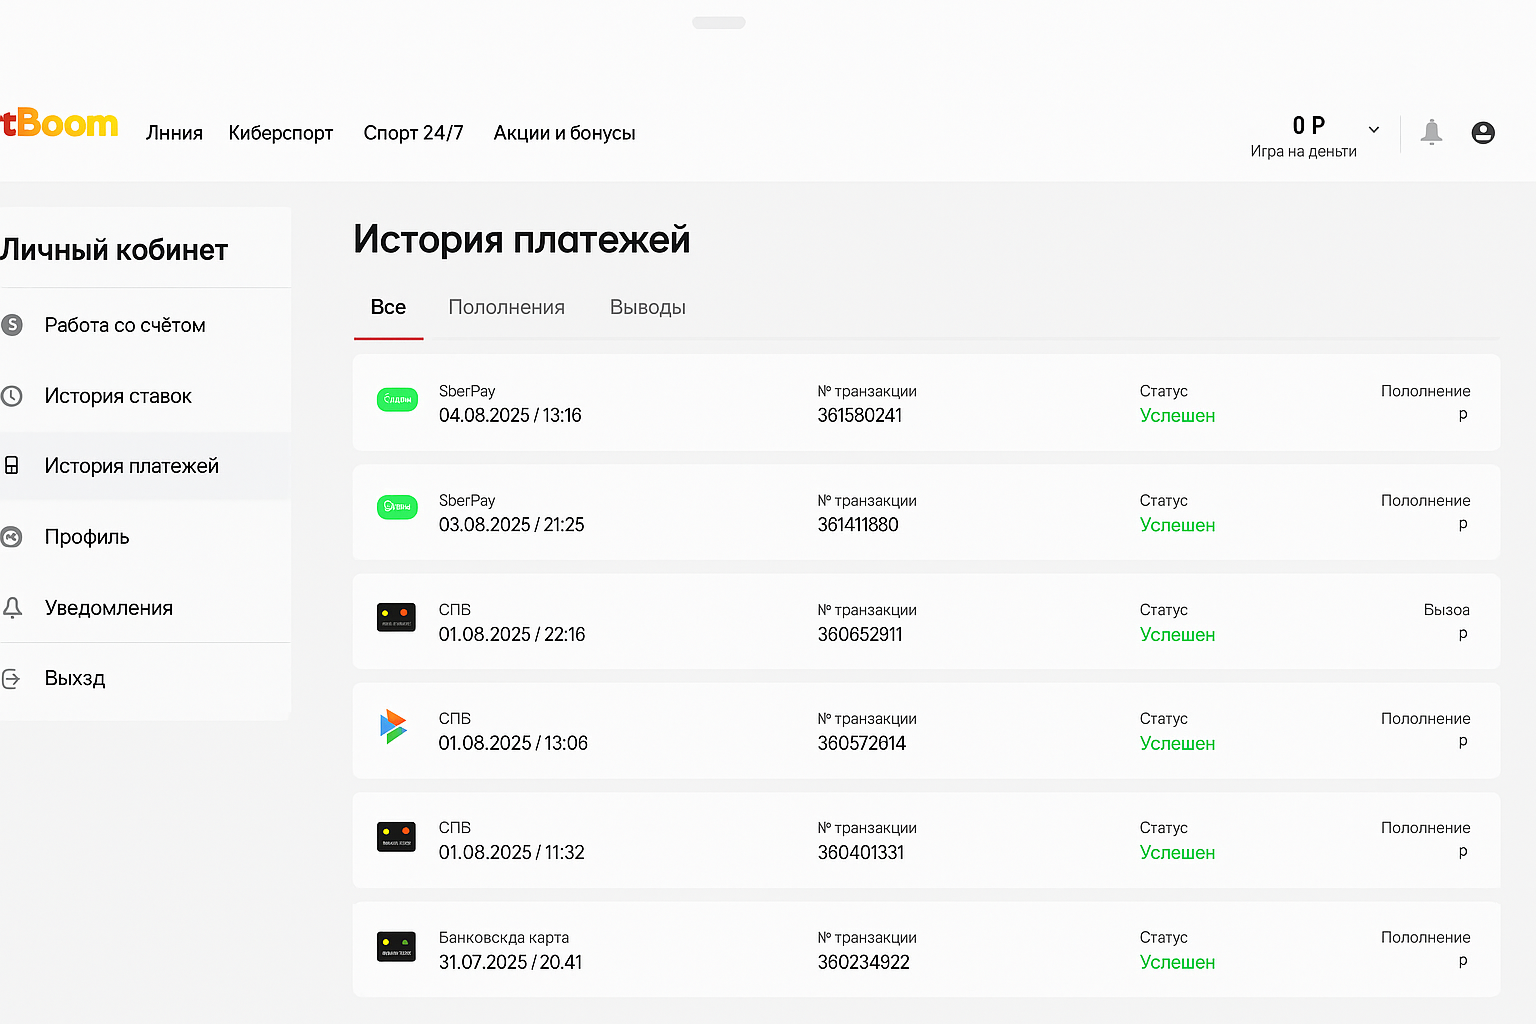
Task: Click the clock icon beside История ставок
Action: click(x=12, y=396)
